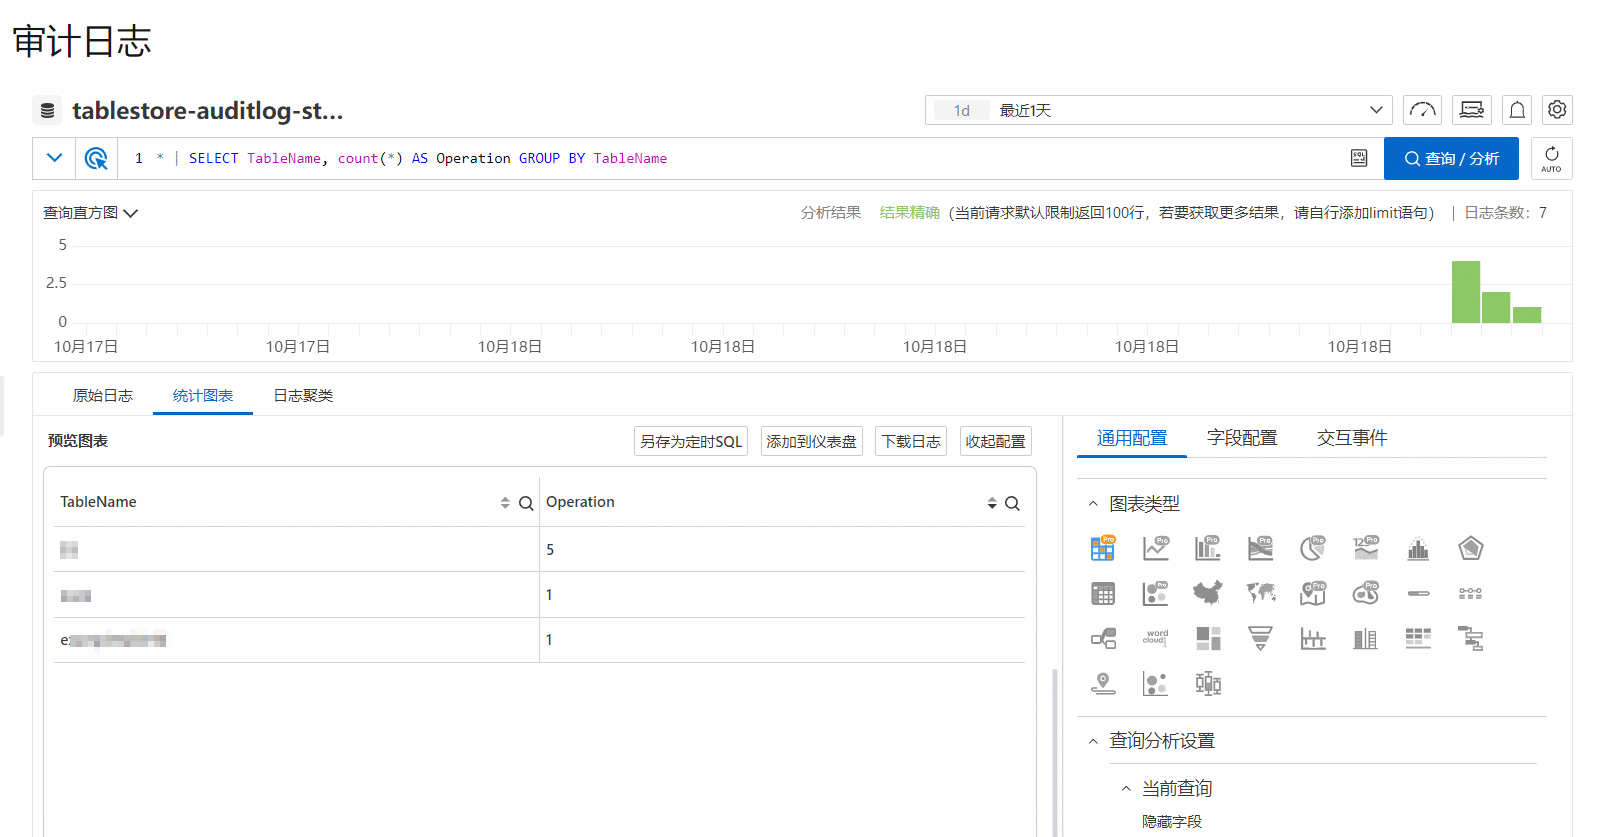
Task: Sort the Operation column
Action: (992, 503)
